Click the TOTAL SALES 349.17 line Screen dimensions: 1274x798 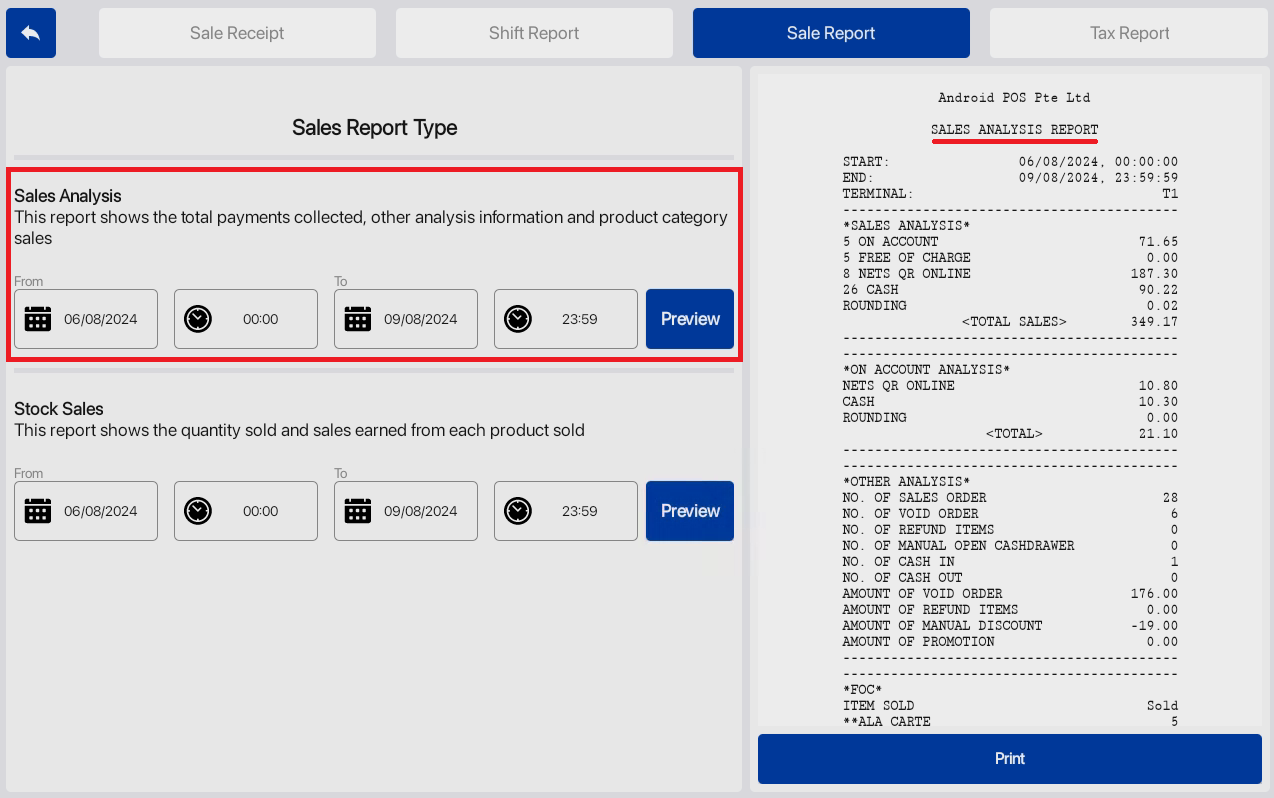tap(1069, 322)
